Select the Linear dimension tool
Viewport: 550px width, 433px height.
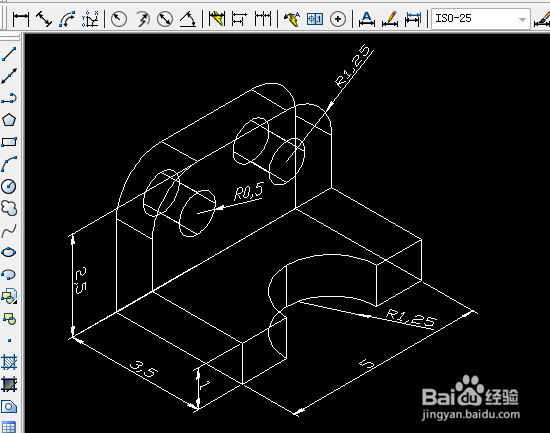click(21, 19)
